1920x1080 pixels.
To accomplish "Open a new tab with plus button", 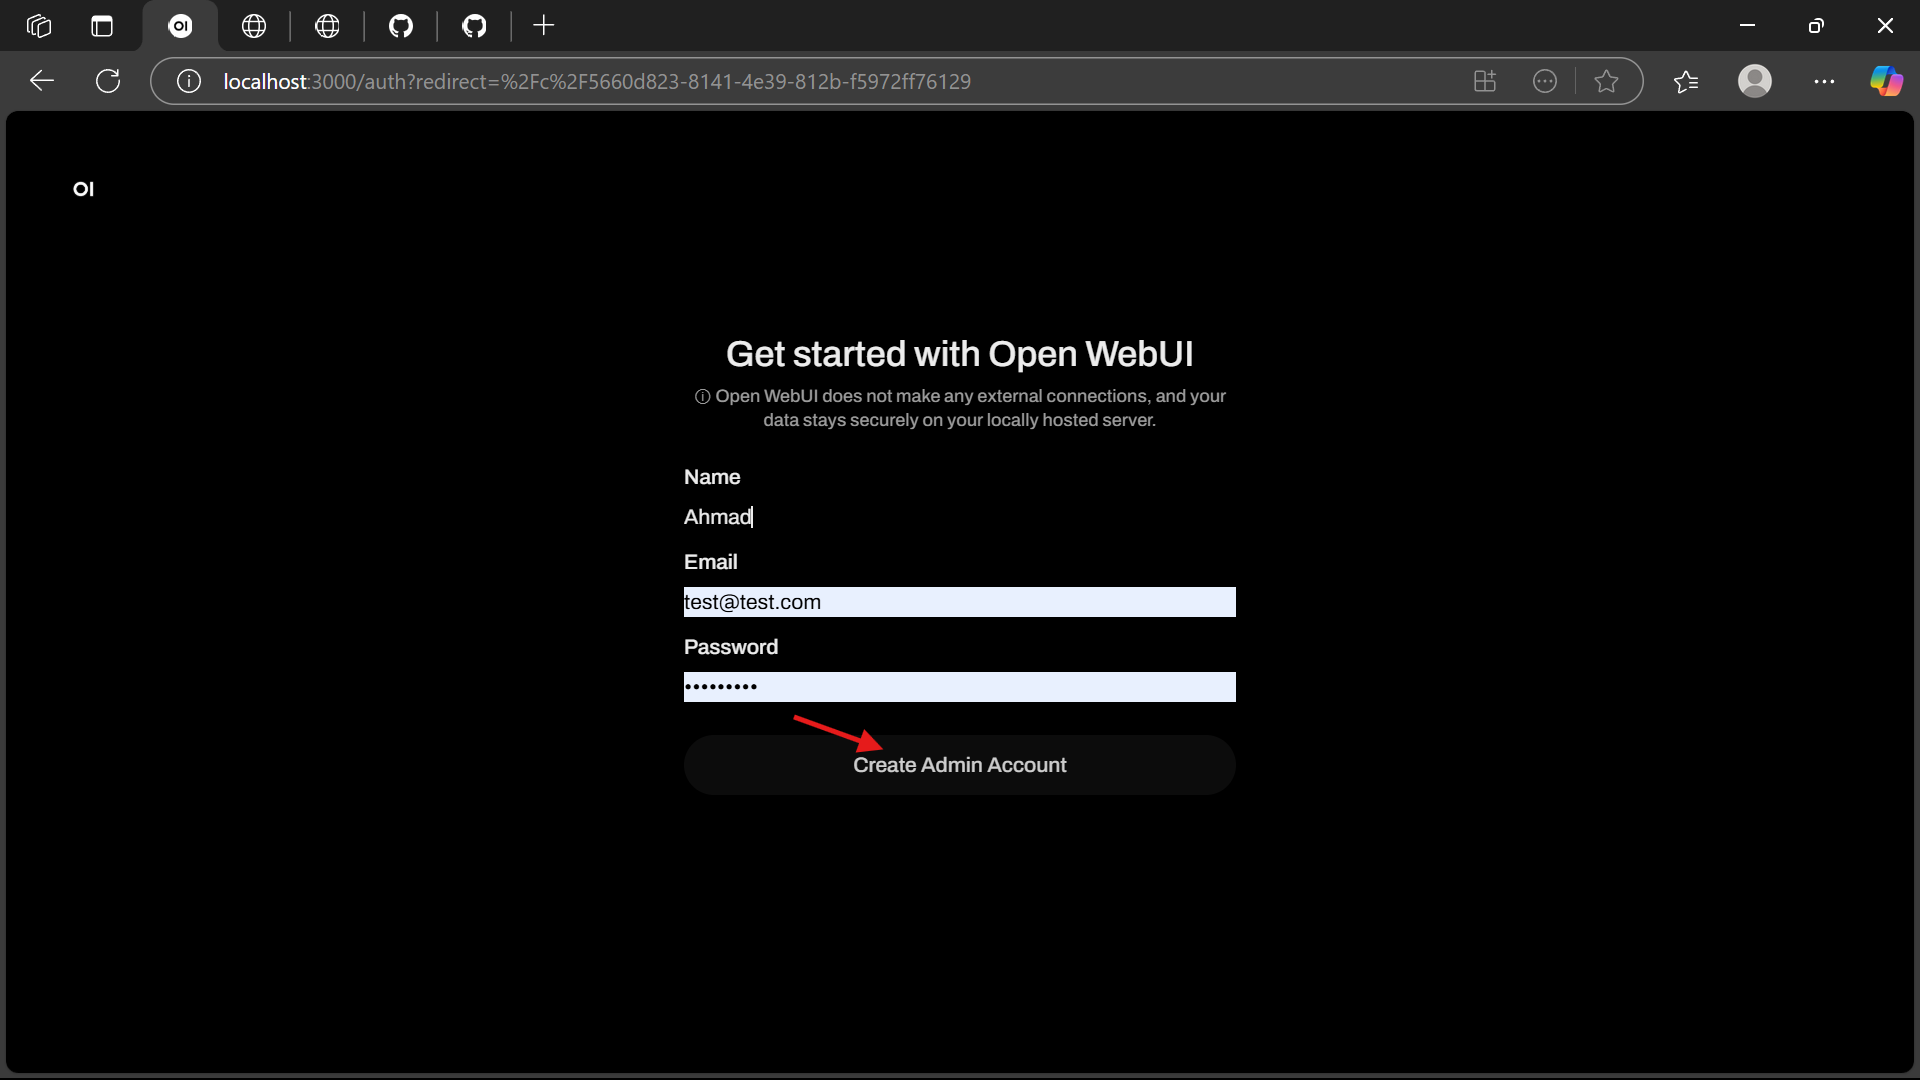I will 543,26.
